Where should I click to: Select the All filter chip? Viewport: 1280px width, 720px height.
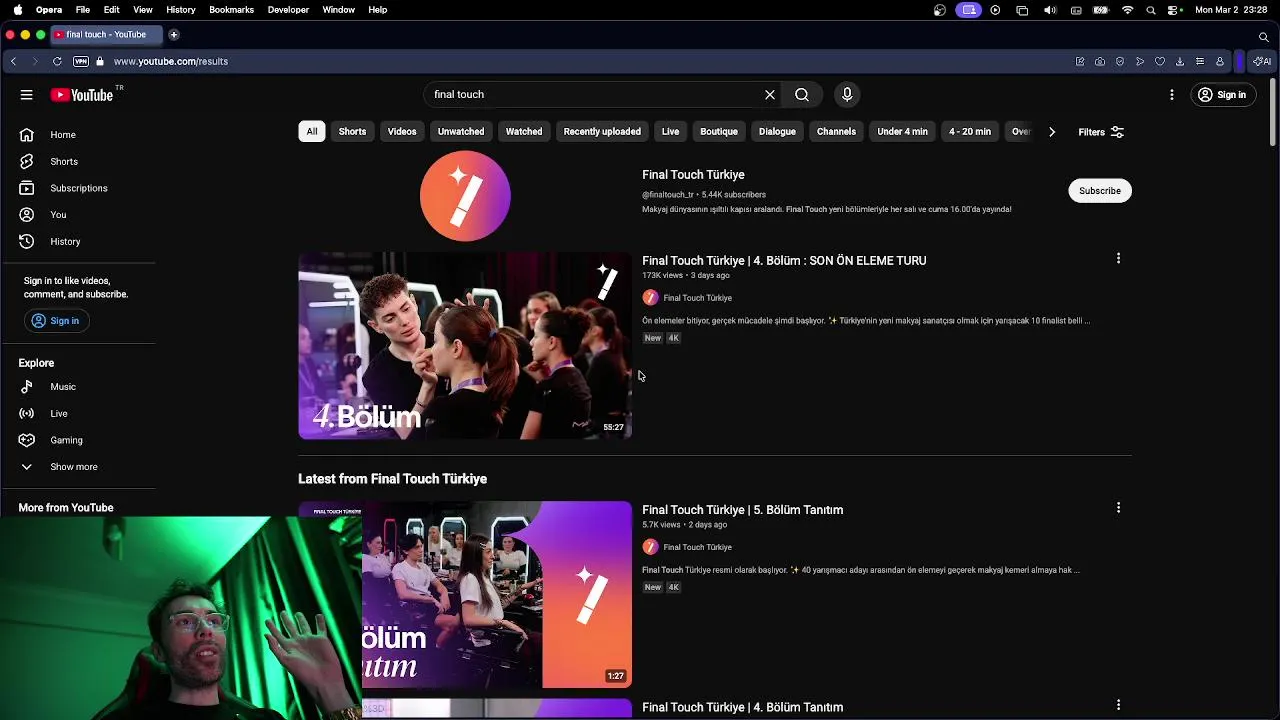312,132
